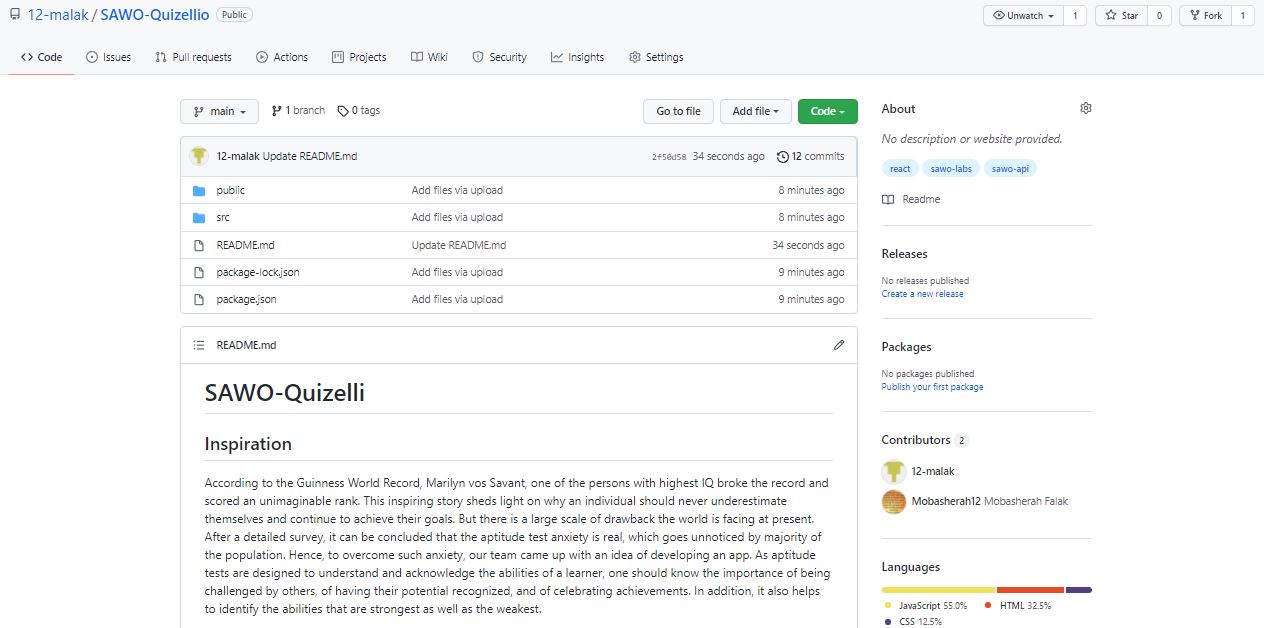Open README table of contents list icon
Screen dimensions: 1264x628
click(198, 345)
